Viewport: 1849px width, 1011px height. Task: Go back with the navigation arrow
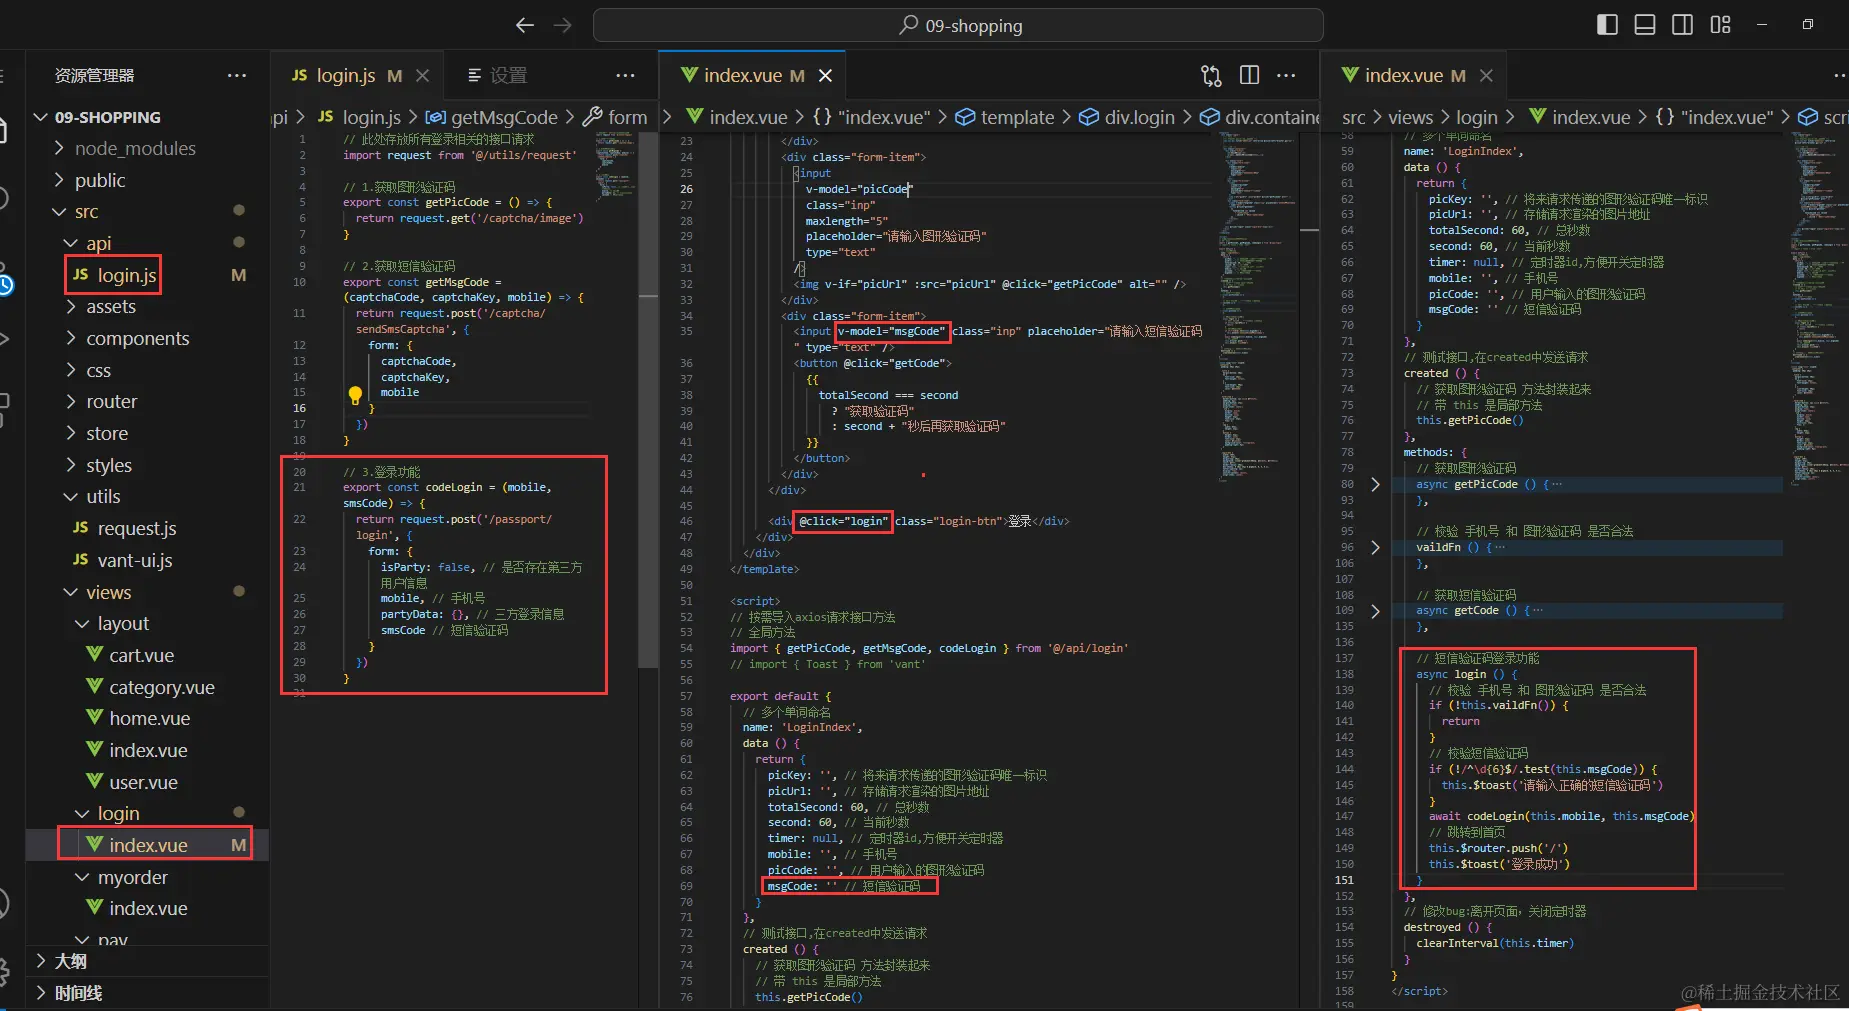tap(525, 25)
